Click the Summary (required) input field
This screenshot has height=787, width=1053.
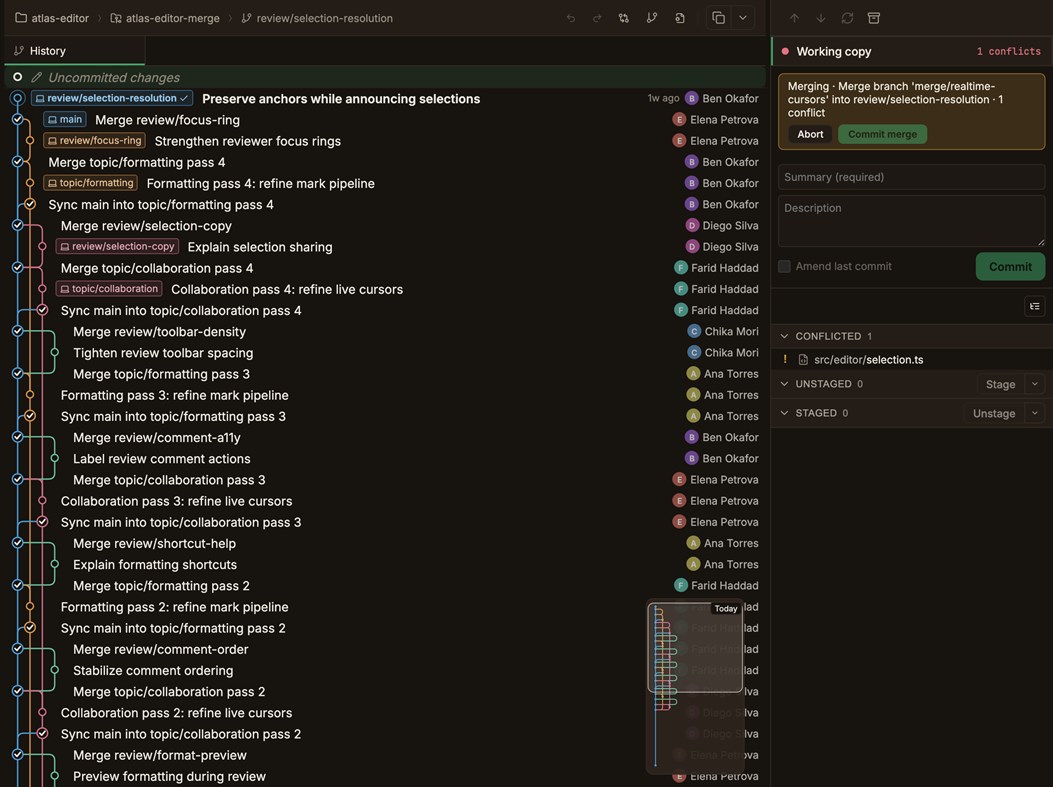click(911, 177)
